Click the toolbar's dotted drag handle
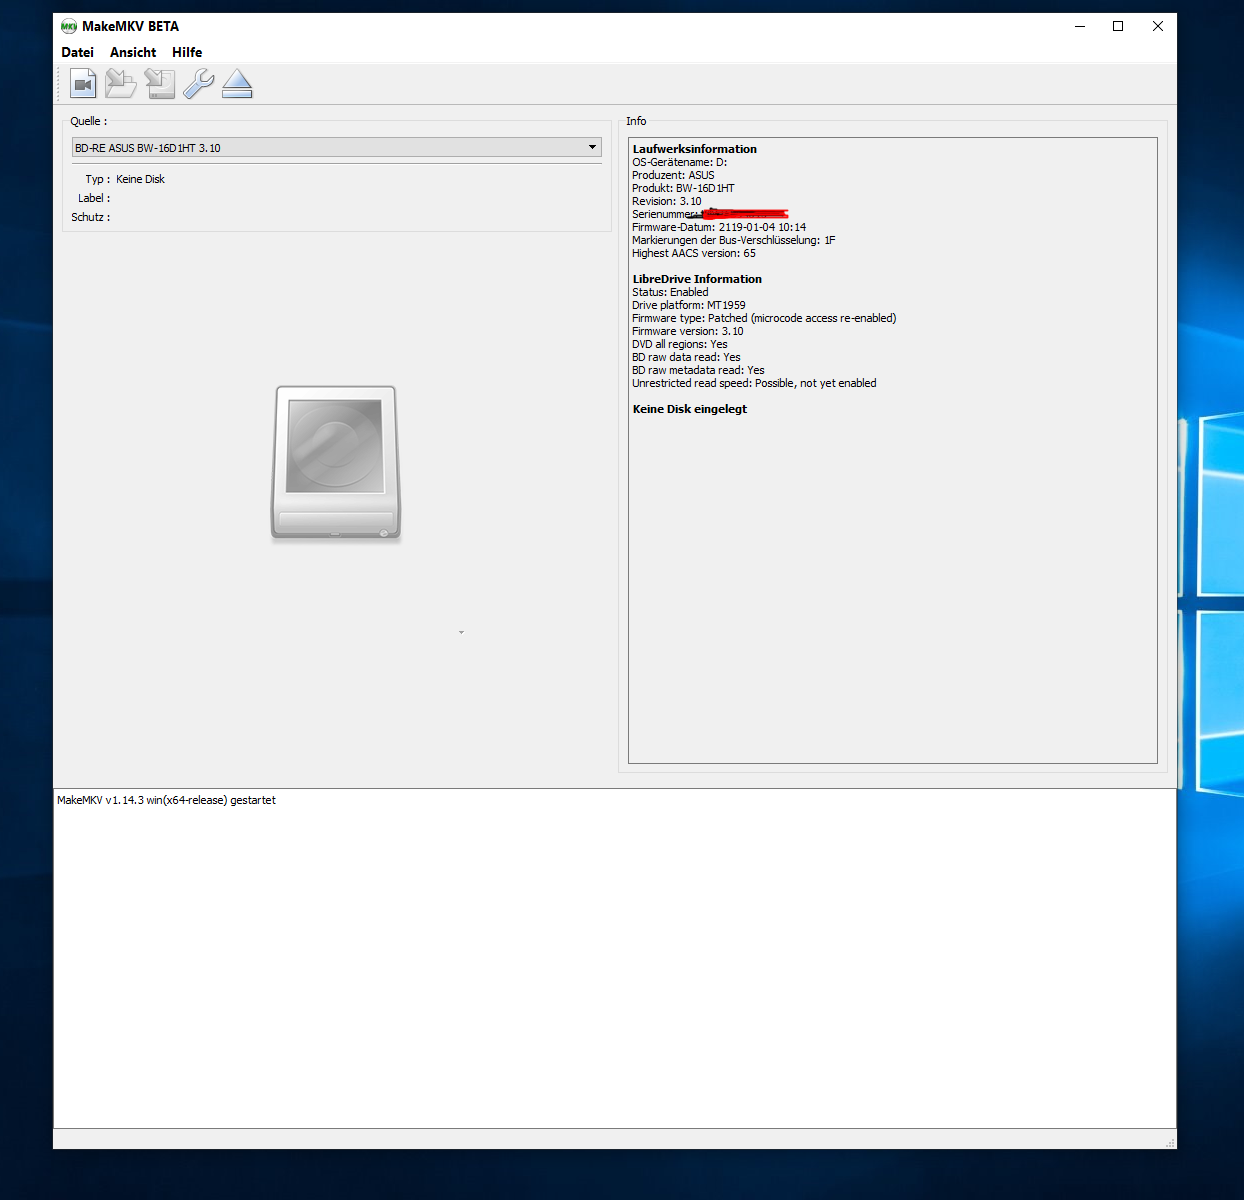This screenshot has height=1200, width=1244. point(59,84)
